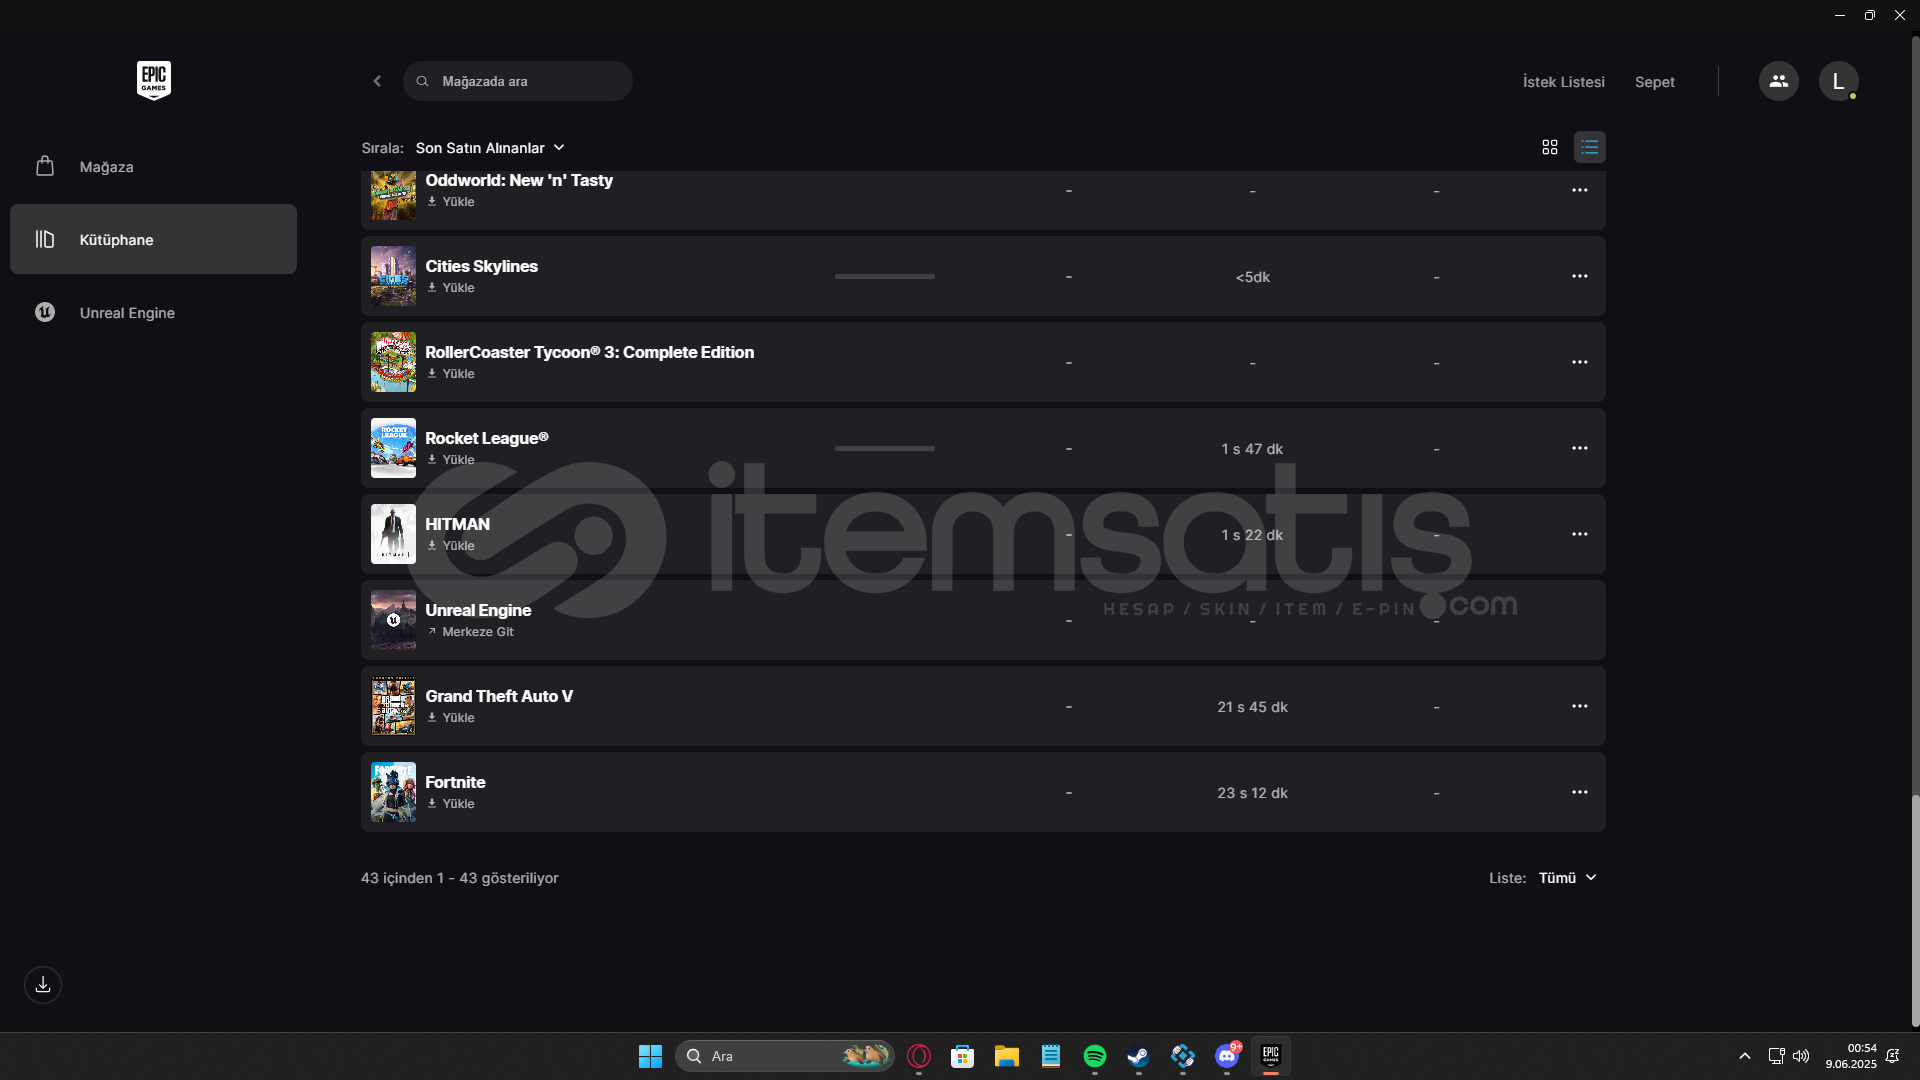This screenshot has height=1080, width=1920.
Task: Open the Mağaza store tab
Action: (x=153, y=166)
